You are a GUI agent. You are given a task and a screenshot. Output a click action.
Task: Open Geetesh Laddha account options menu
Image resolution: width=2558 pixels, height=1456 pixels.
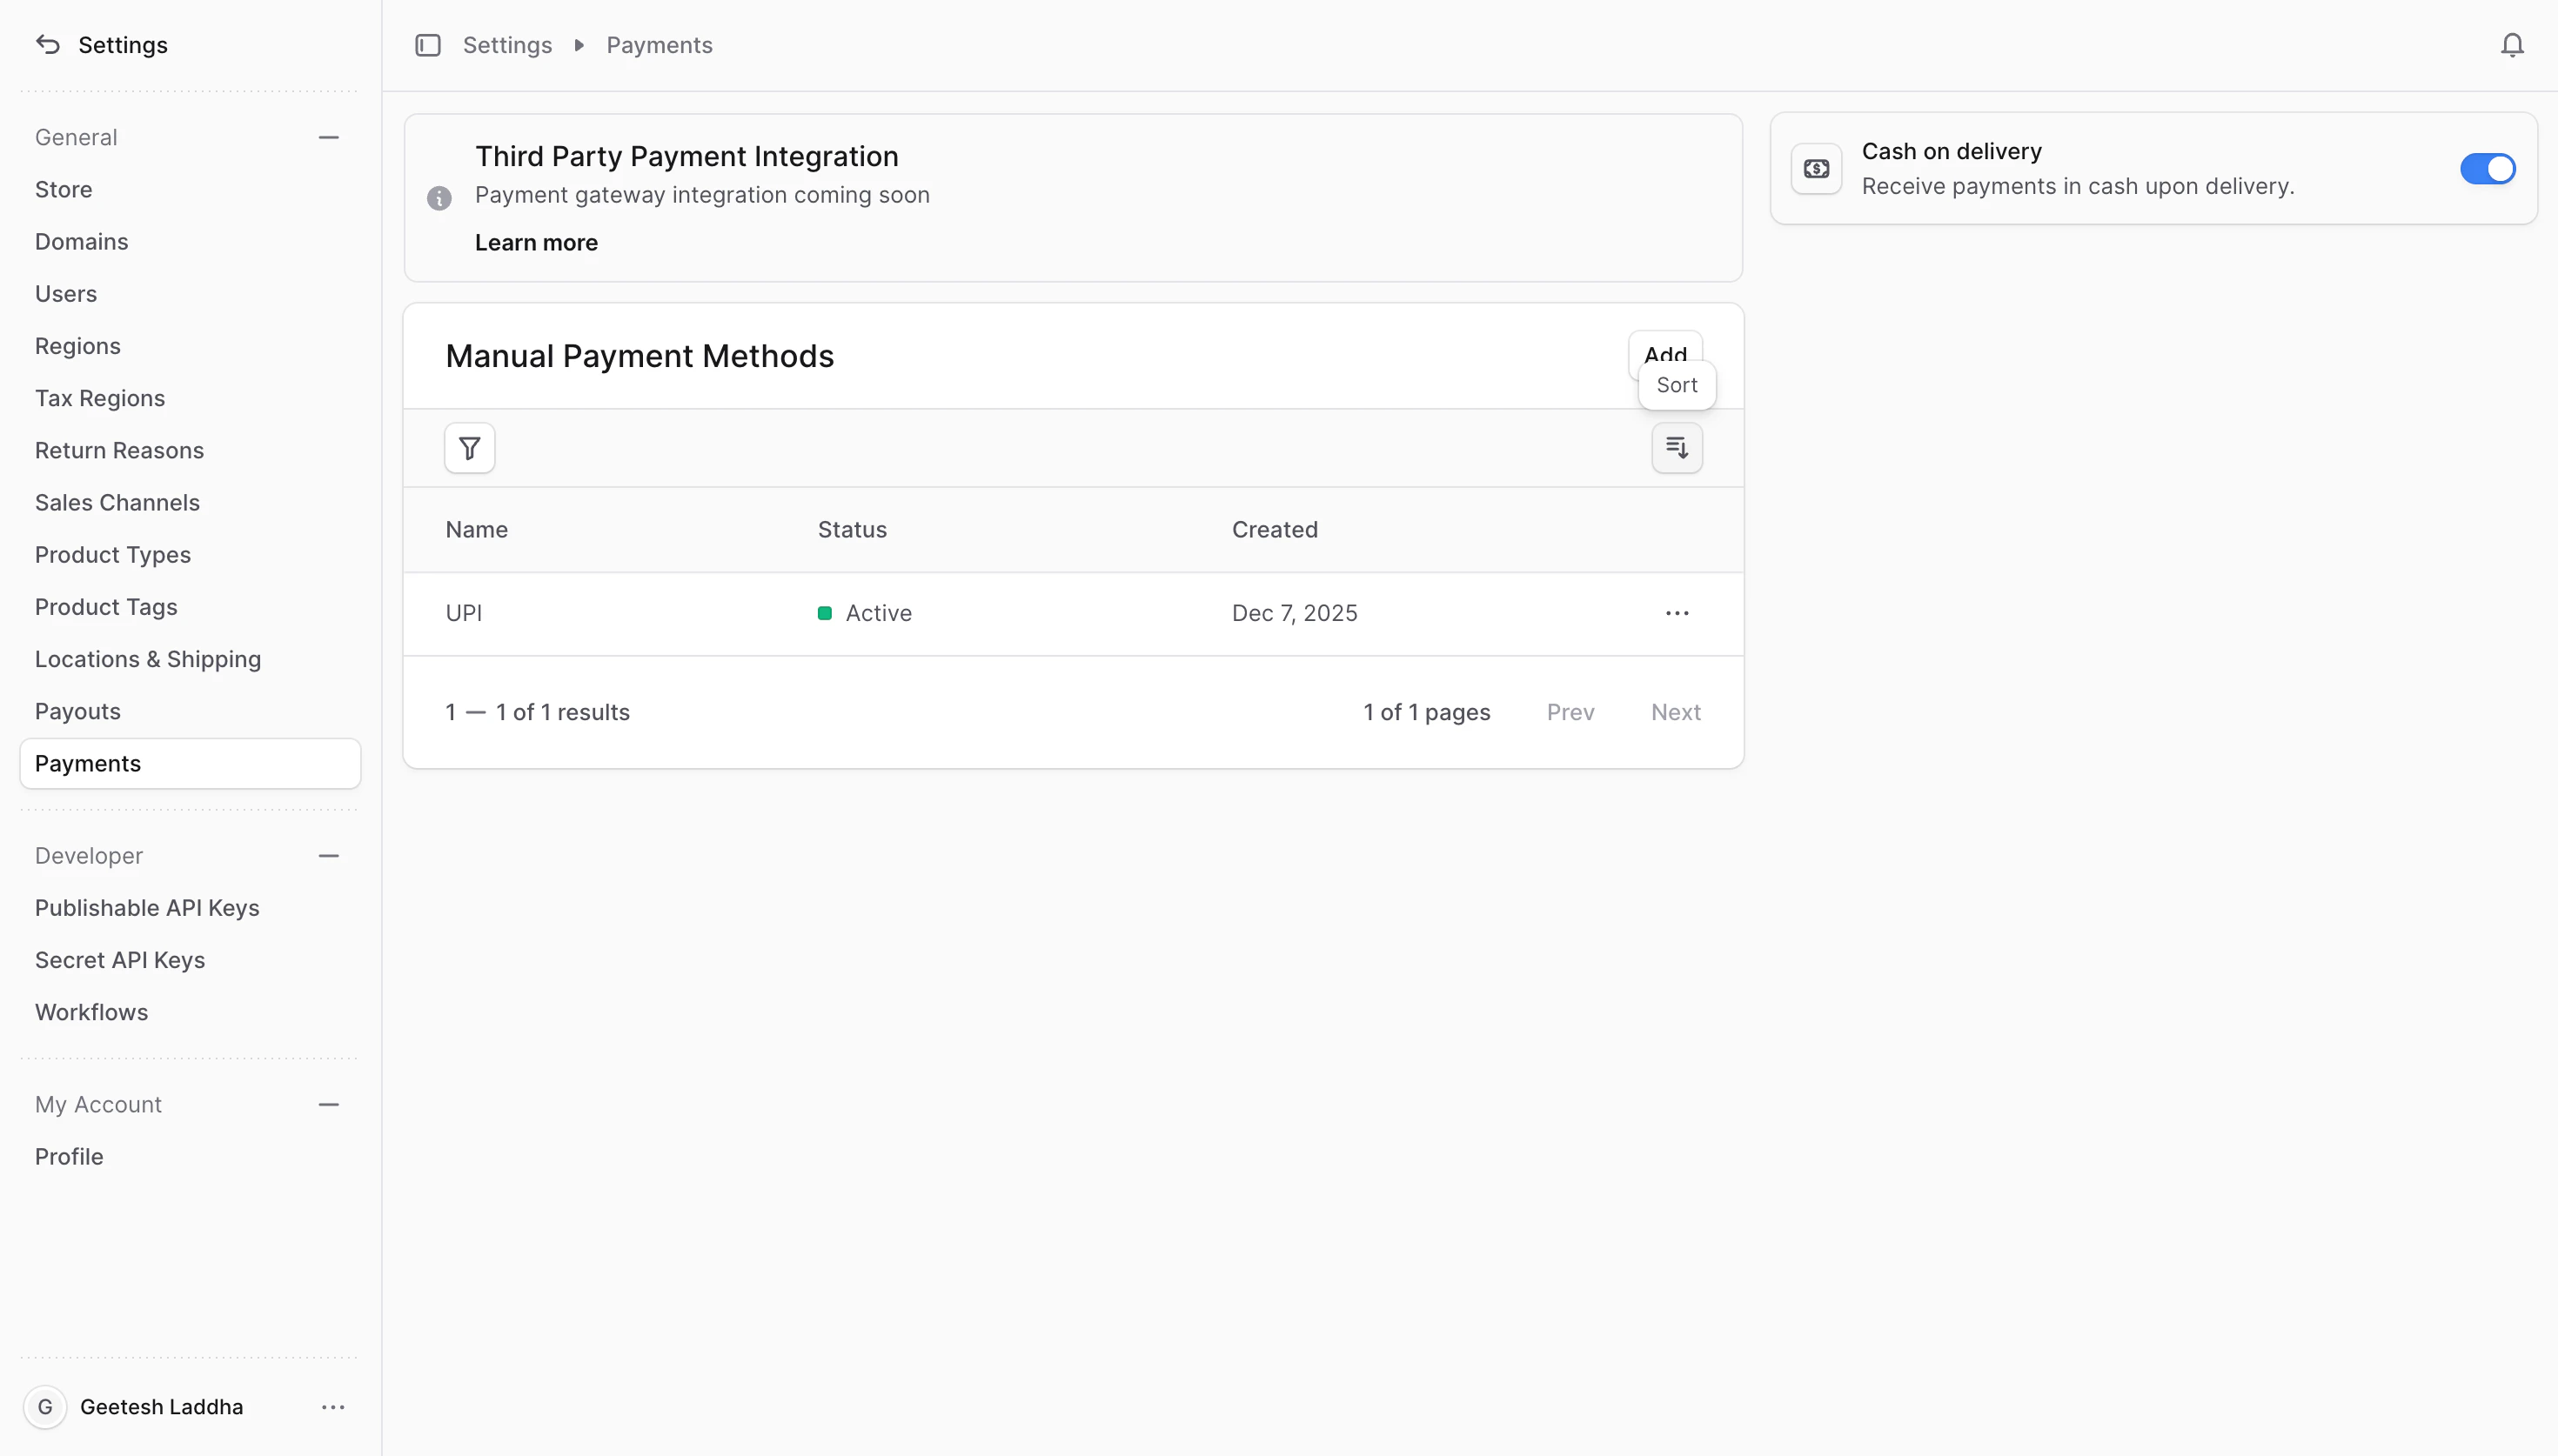point(333,1407)
